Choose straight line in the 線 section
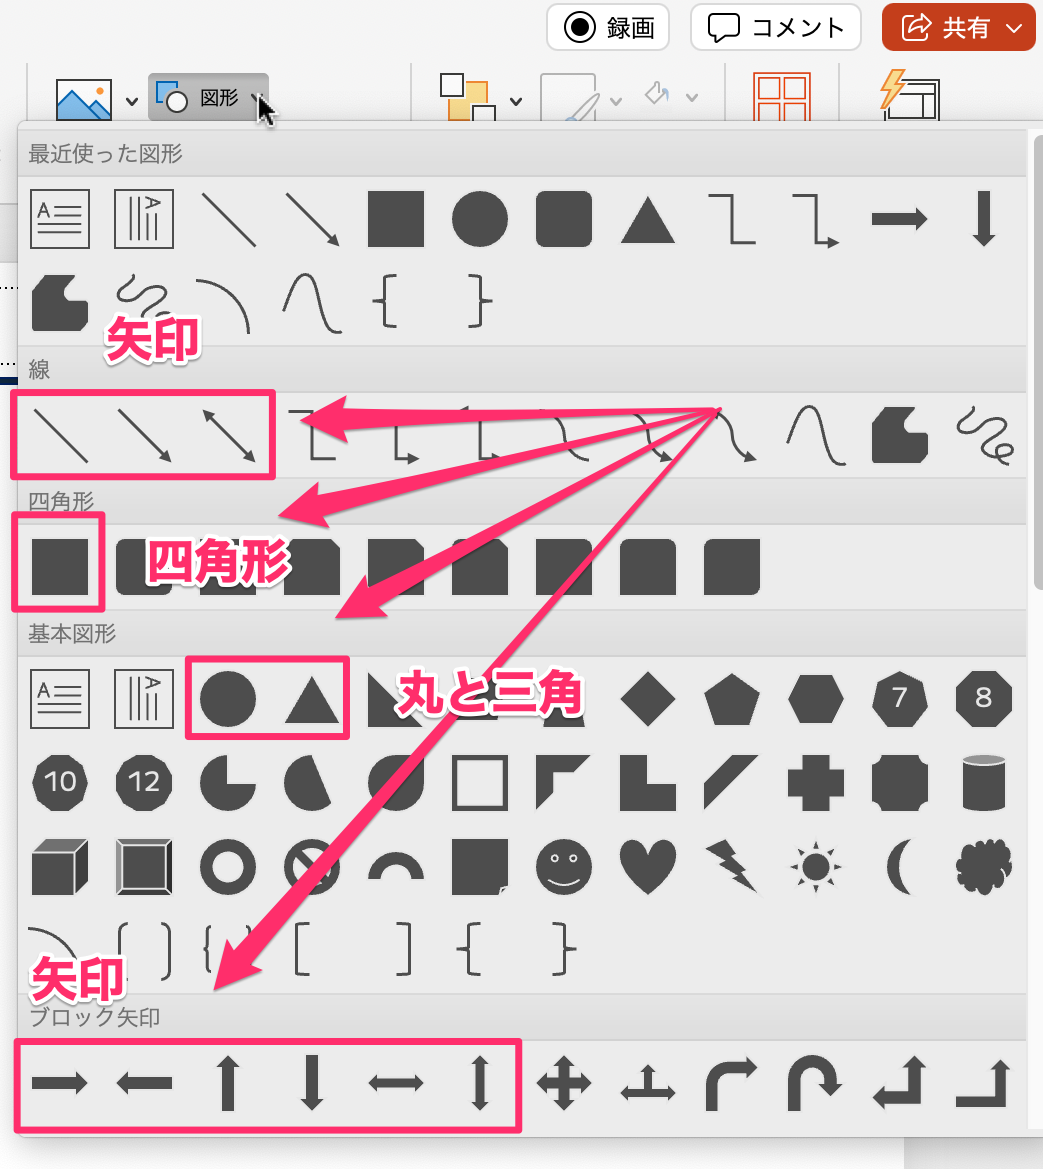Image resolution: width=1043 pixels, height=1169 pixels. 61,435
